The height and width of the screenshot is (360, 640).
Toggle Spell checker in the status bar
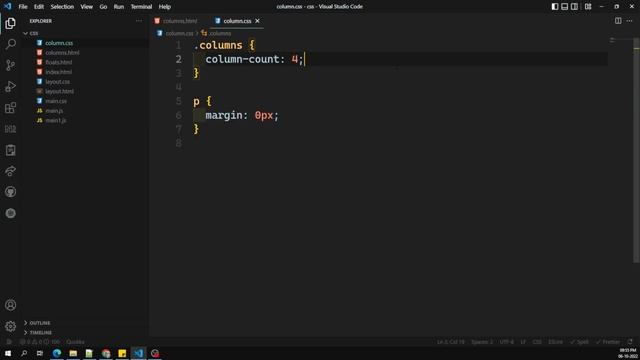tap(579, 342)
